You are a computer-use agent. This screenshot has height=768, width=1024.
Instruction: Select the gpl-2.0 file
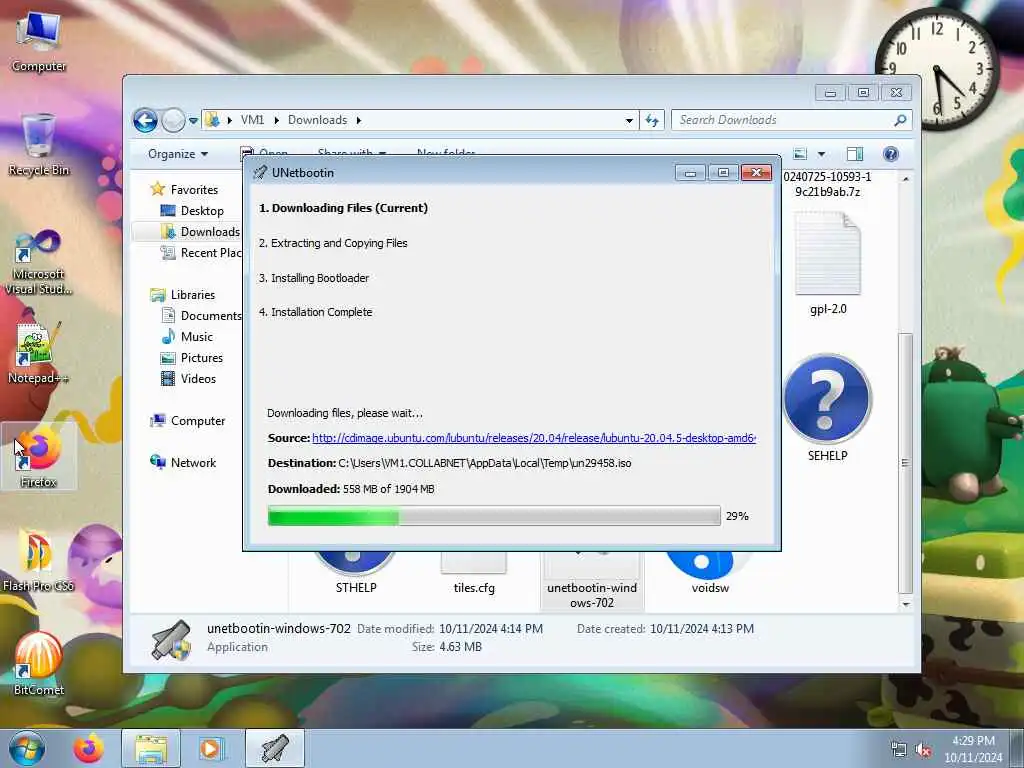[x=828, y=264]
